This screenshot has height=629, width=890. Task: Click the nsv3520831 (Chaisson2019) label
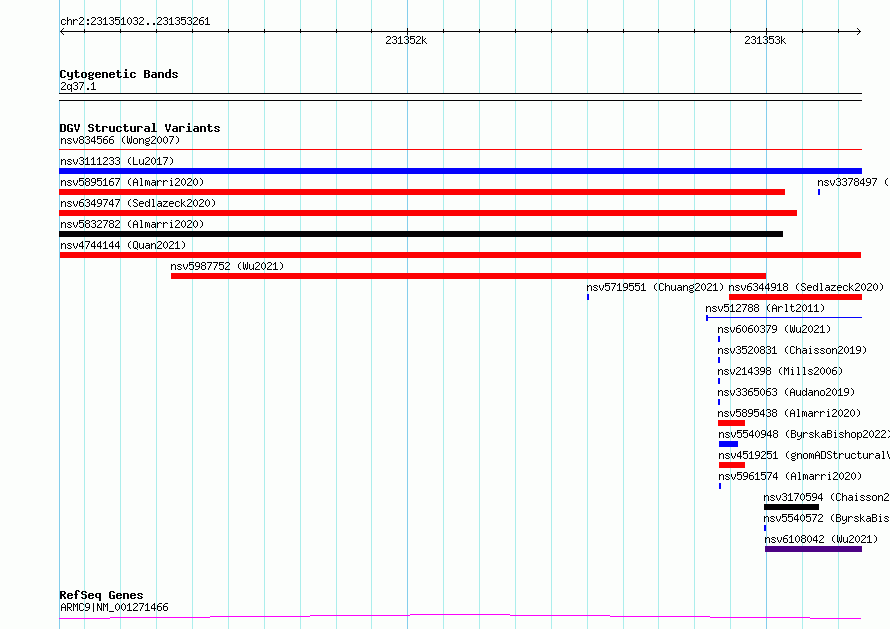[792, 350]
